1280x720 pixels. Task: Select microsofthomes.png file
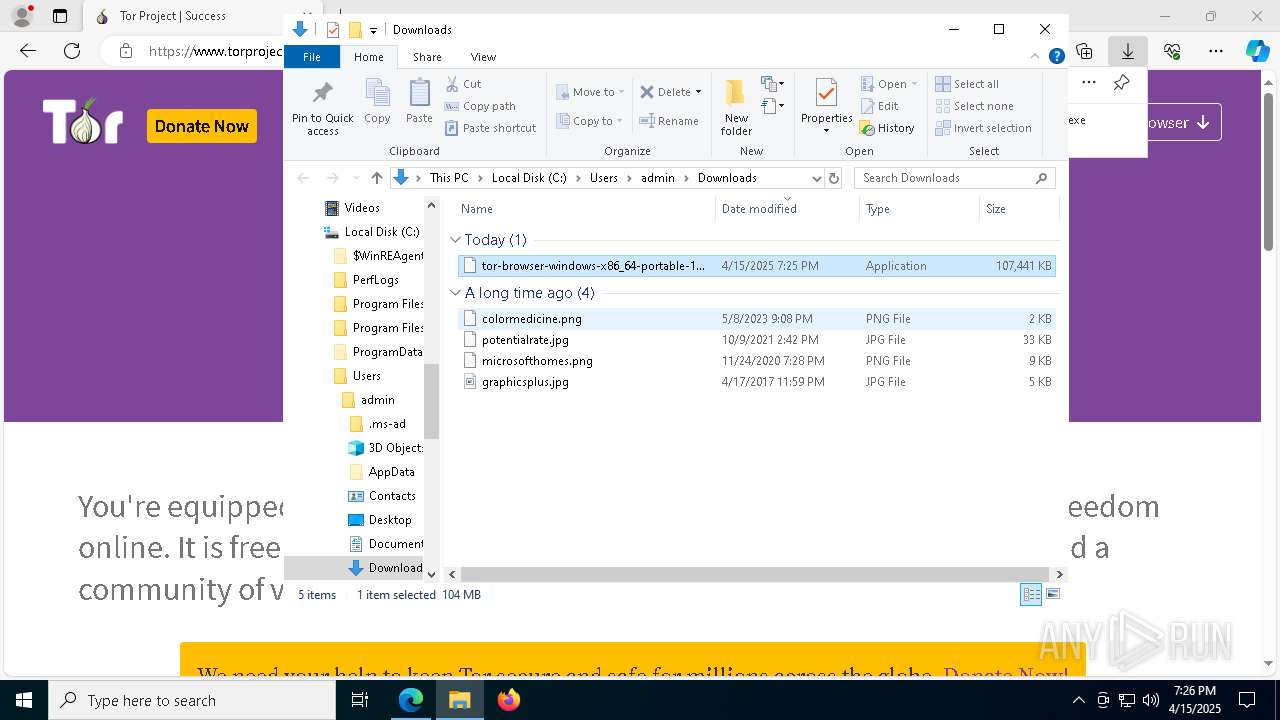[x=757, y=361]
